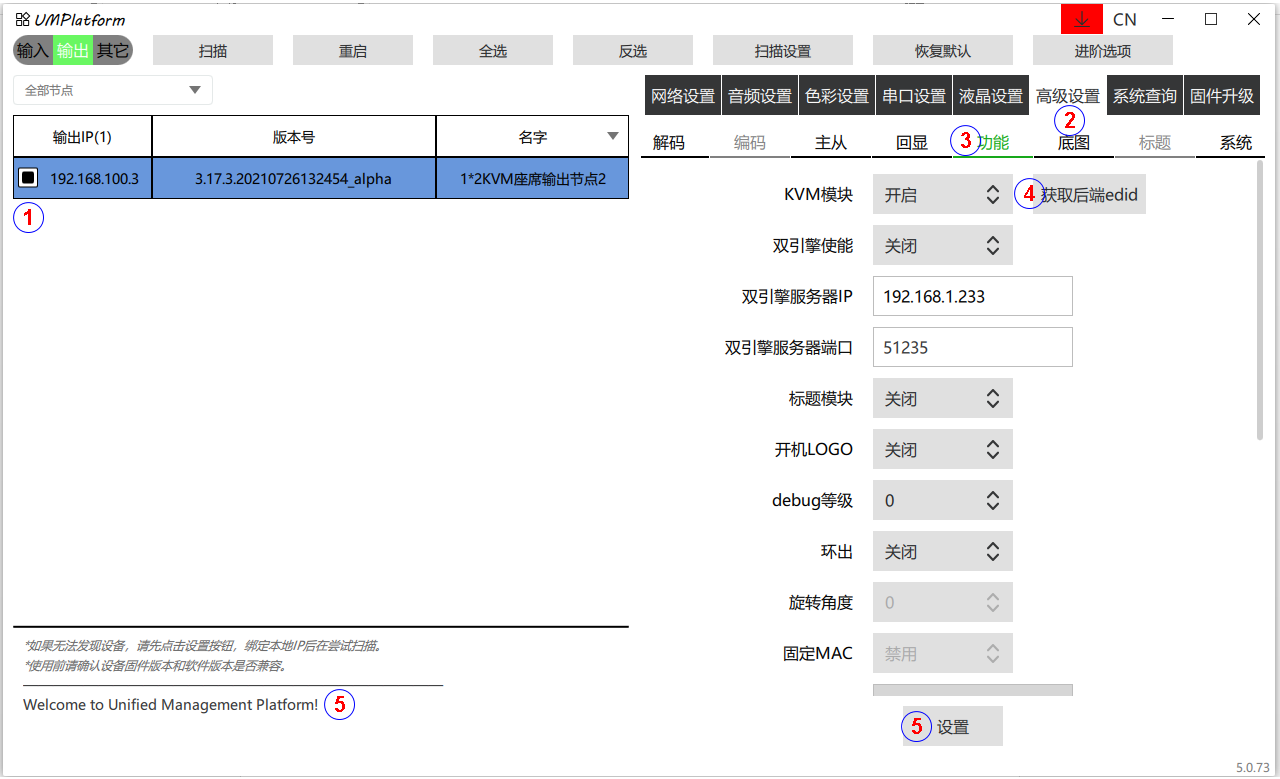Click the 双引擎服务器IP input field
The image size is (1280, 779).
(x=972, y=297)
